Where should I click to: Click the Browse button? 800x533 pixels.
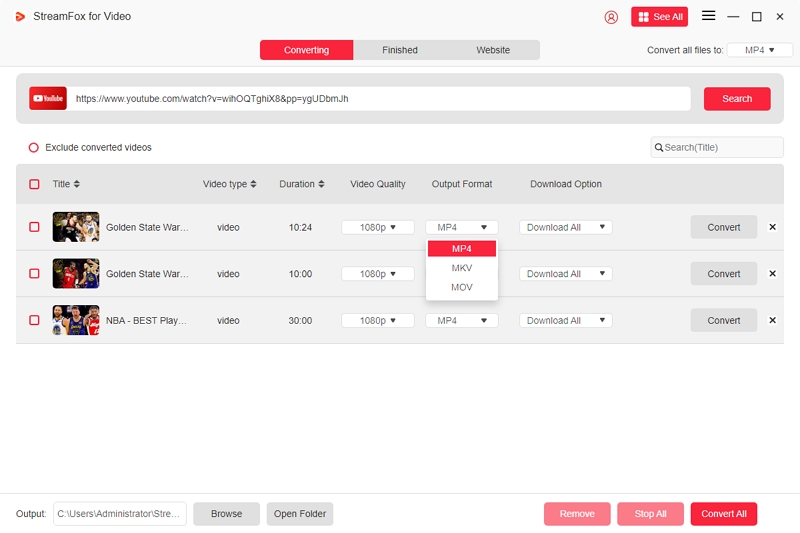click(227, 514)
